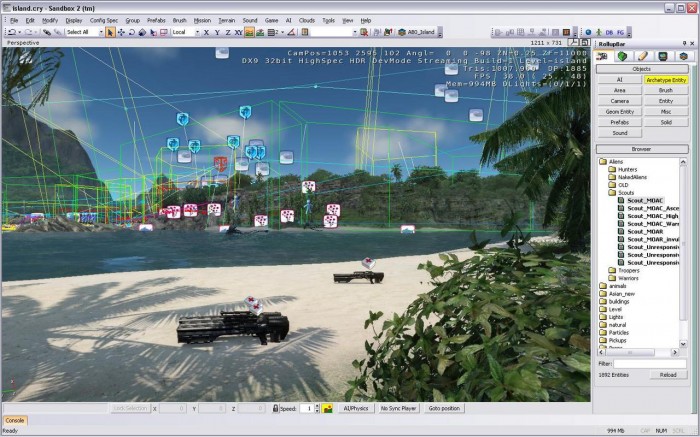Click the brown toolbar icon left of the globe
700x437 pixels.
pos(567,32)
